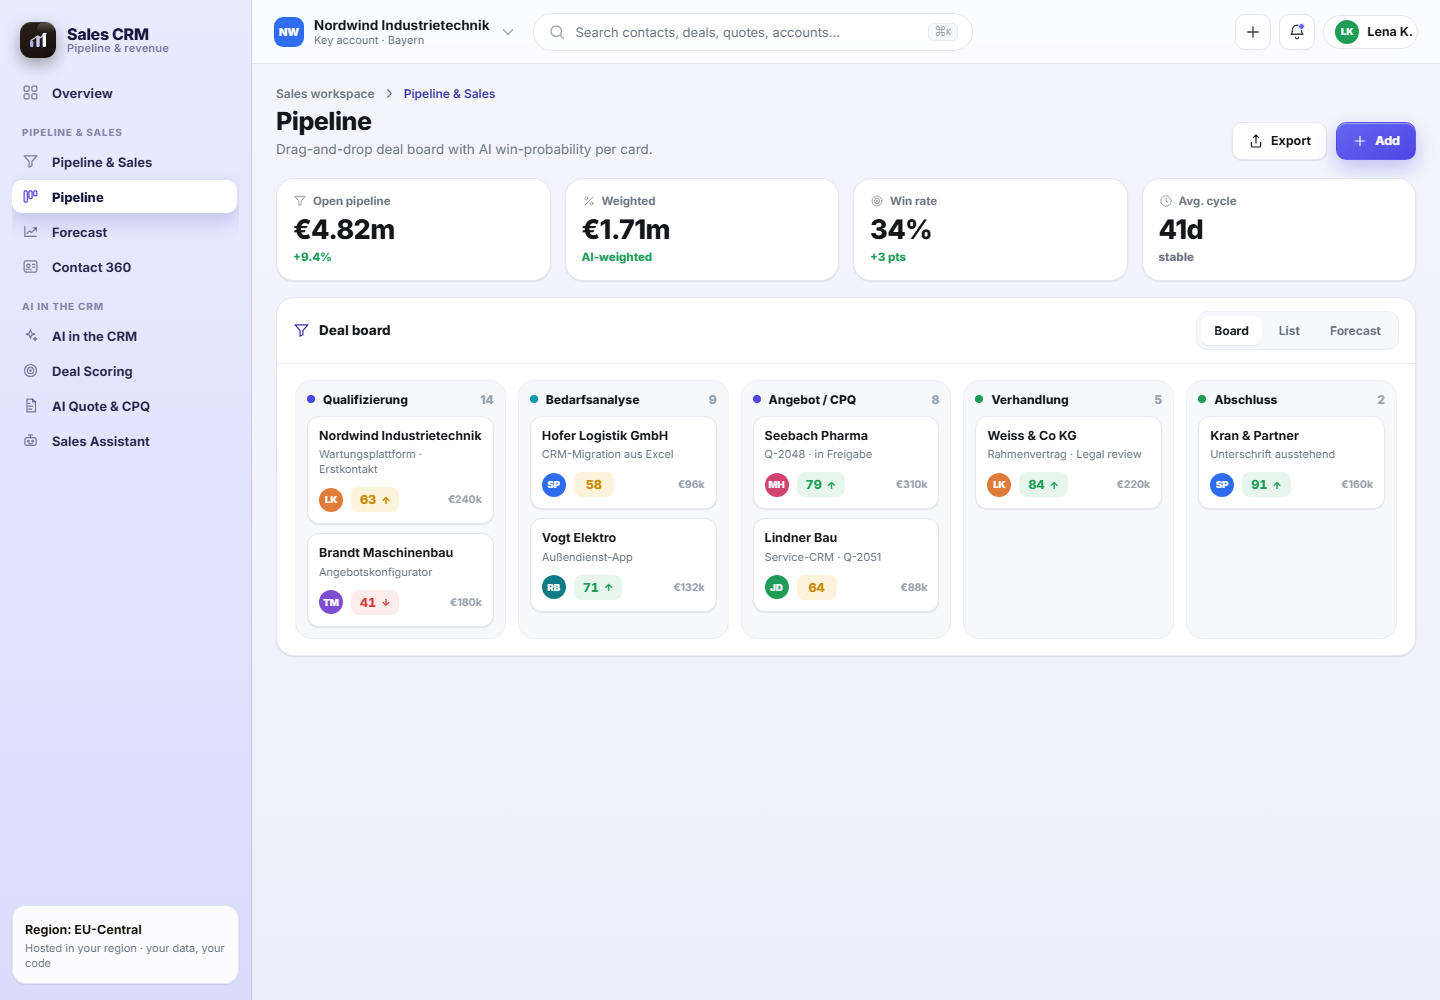Open the Lena K. user menu
Screen dimensions: 1440x1000
1371,32
